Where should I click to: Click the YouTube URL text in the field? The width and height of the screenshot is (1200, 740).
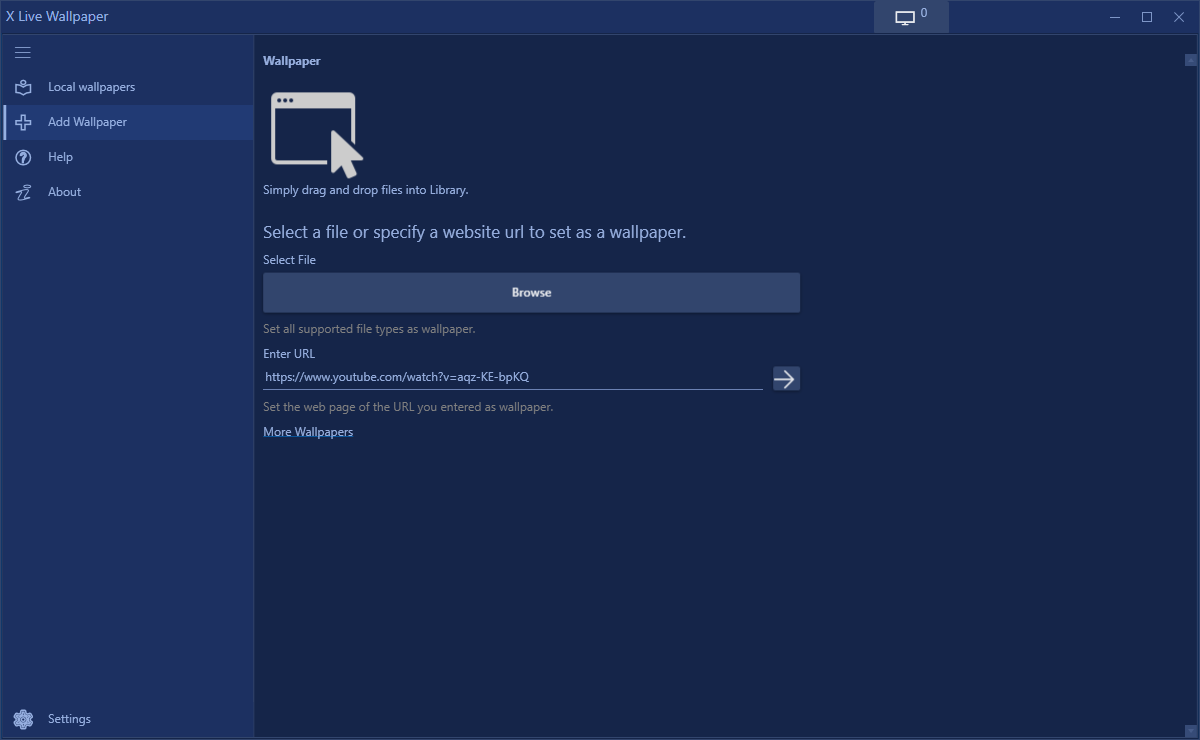click(x=396, y=377)
